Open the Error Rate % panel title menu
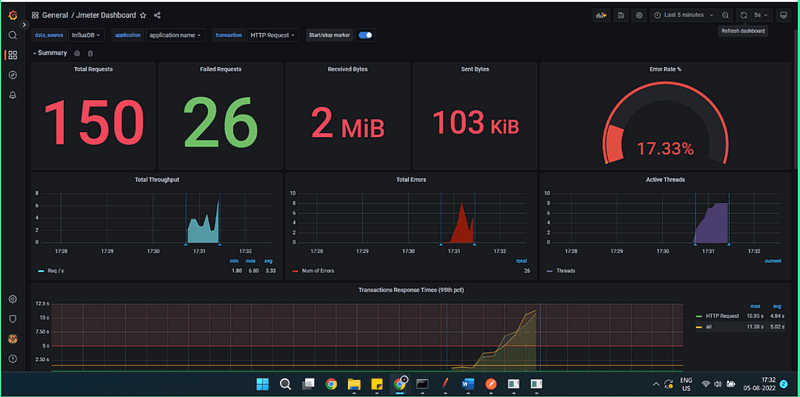 point(665,69)
